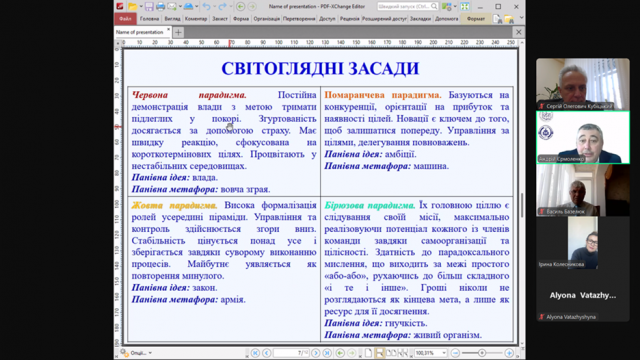
Task: Open the Захист ribbon tab
Action: [220, 19]
